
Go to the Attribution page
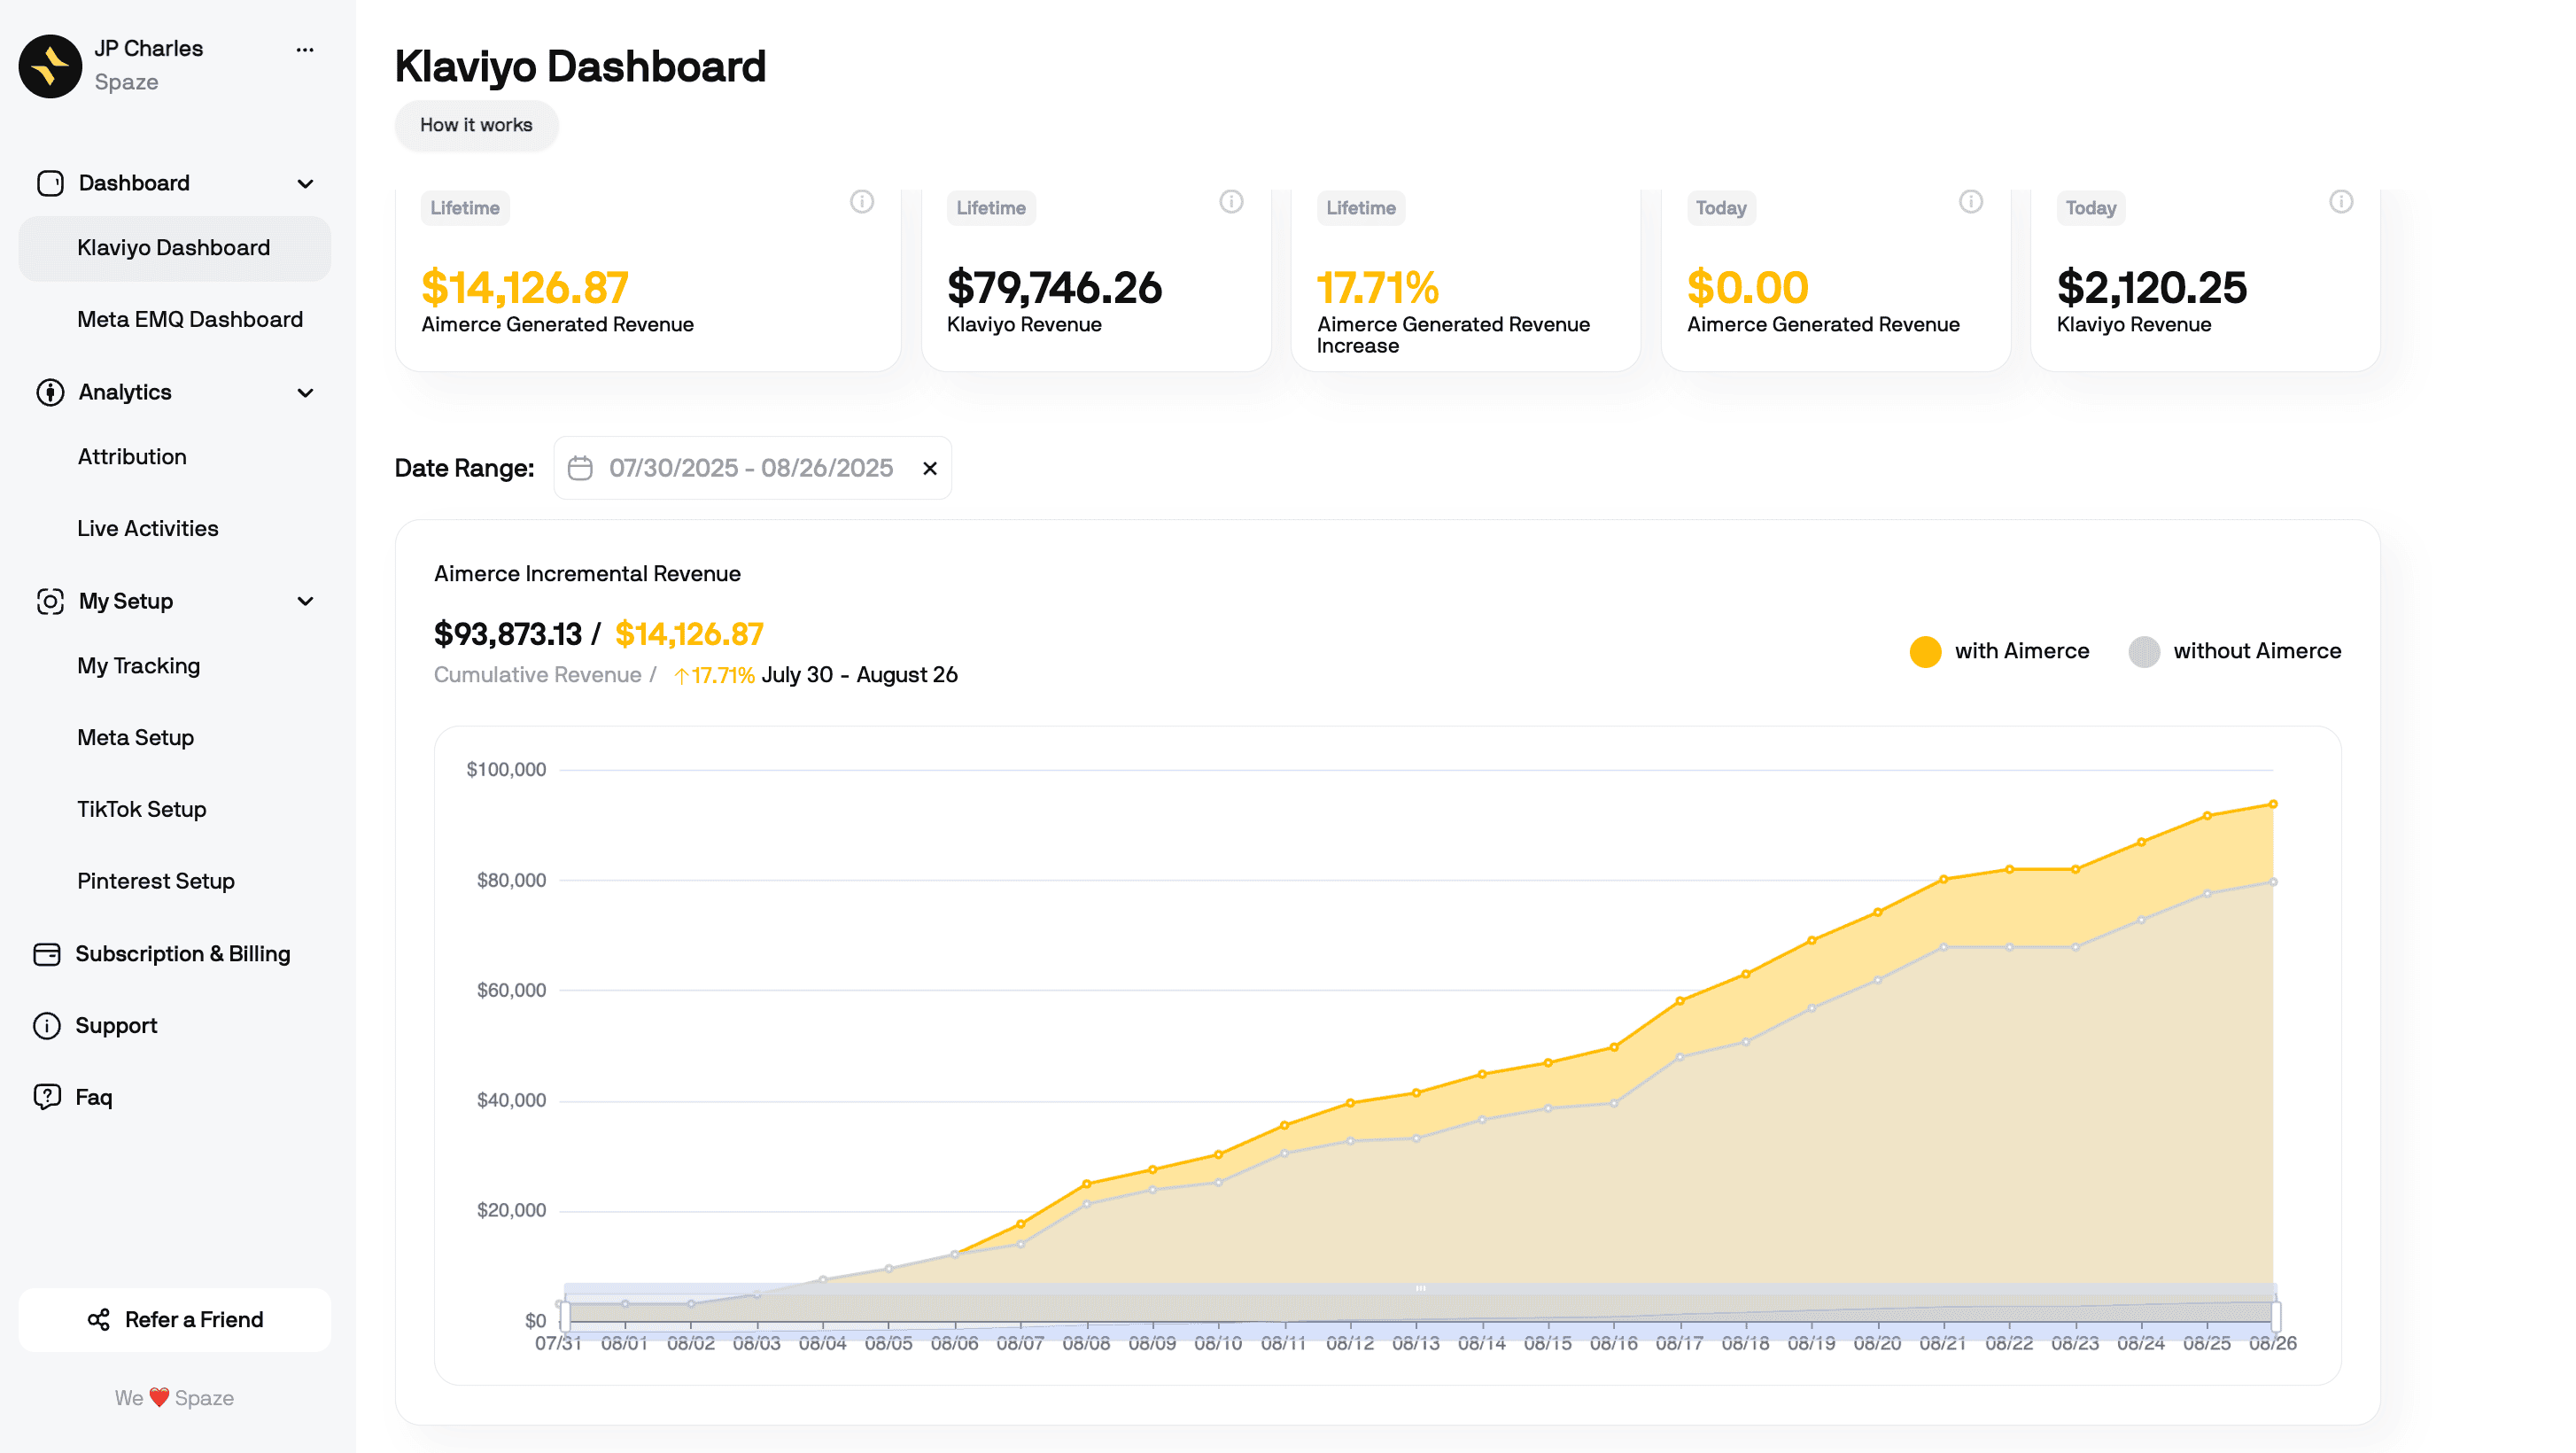tap(132, 456)
